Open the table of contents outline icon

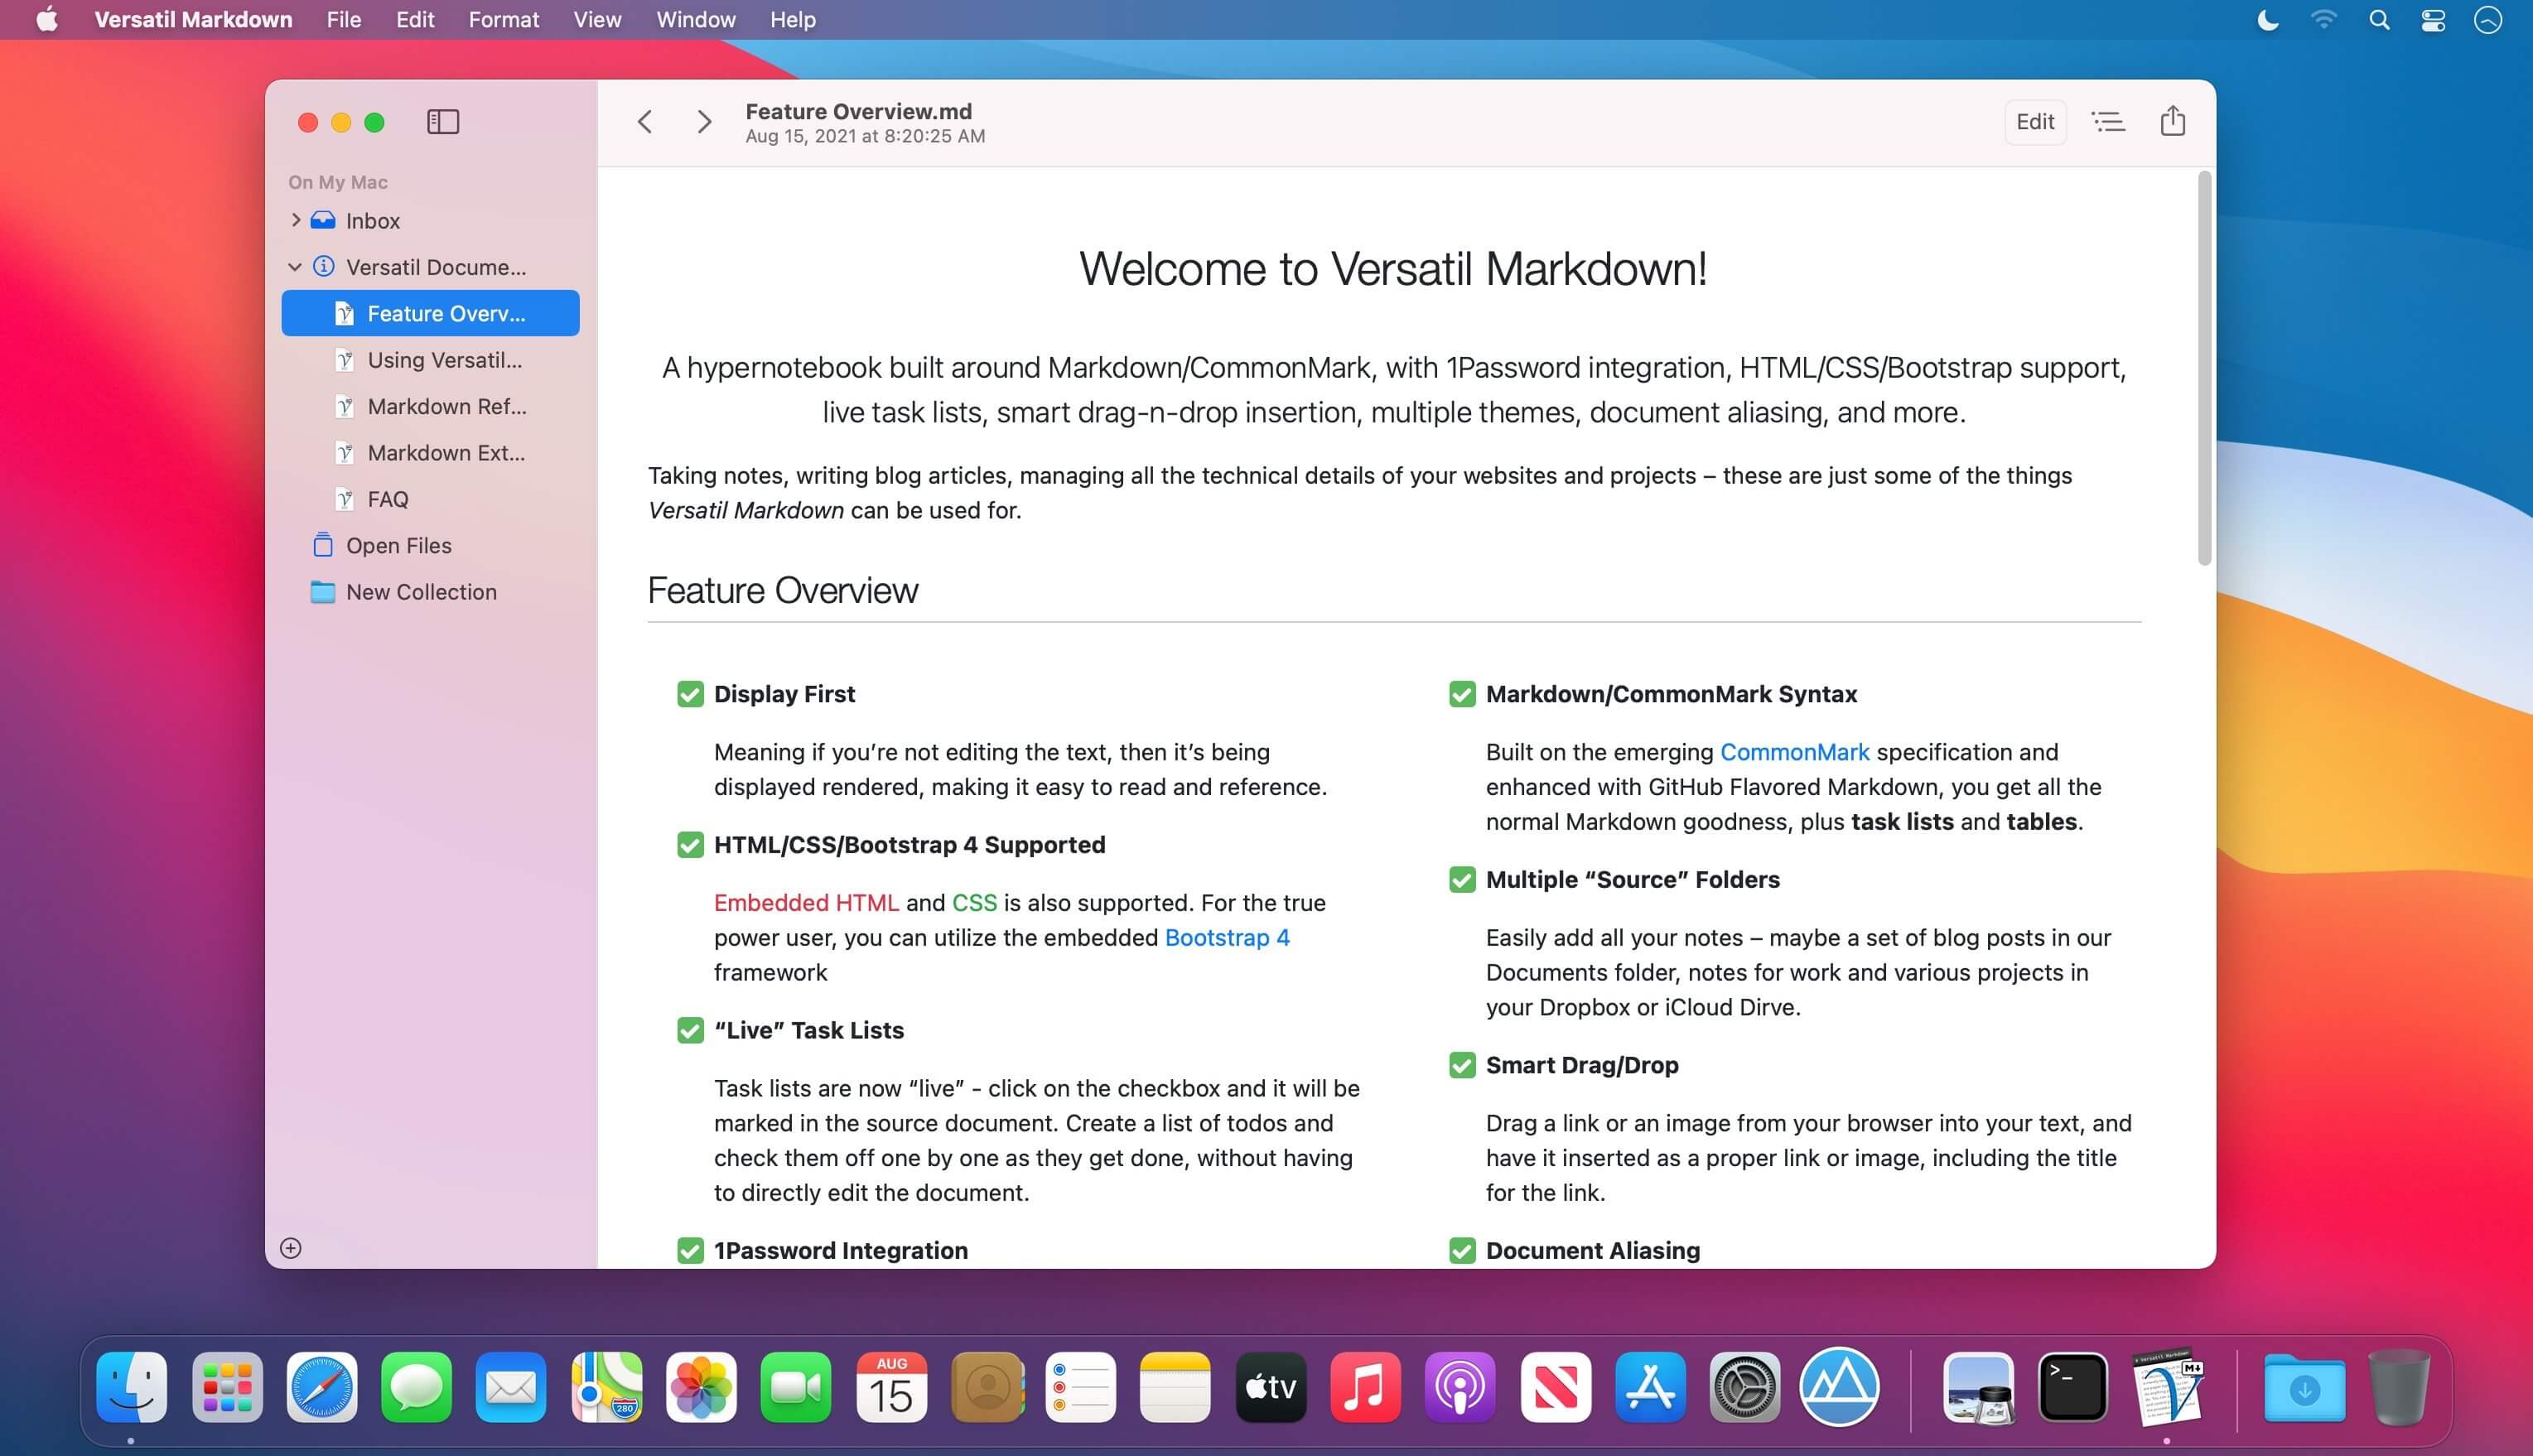[2108, 122]
